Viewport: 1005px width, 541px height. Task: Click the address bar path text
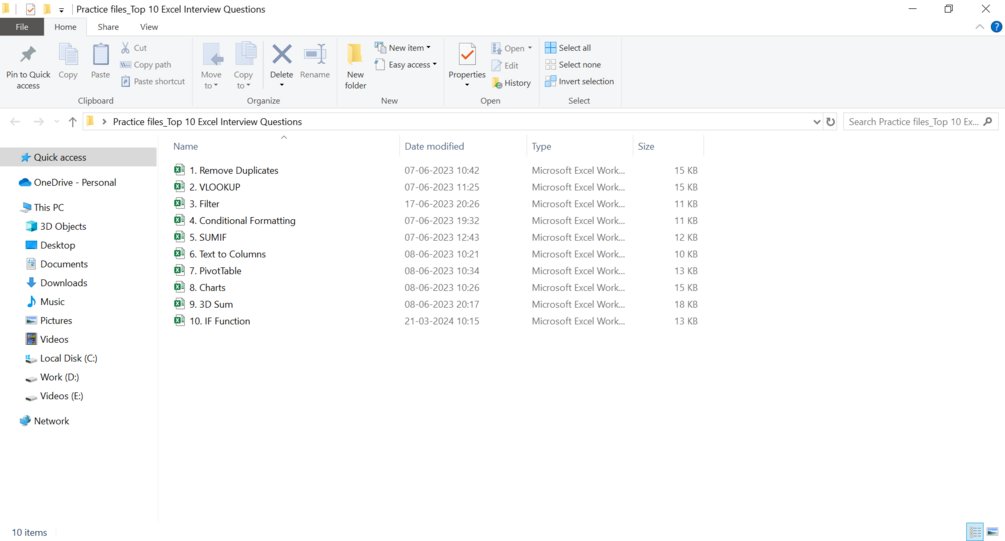point(207,122)
